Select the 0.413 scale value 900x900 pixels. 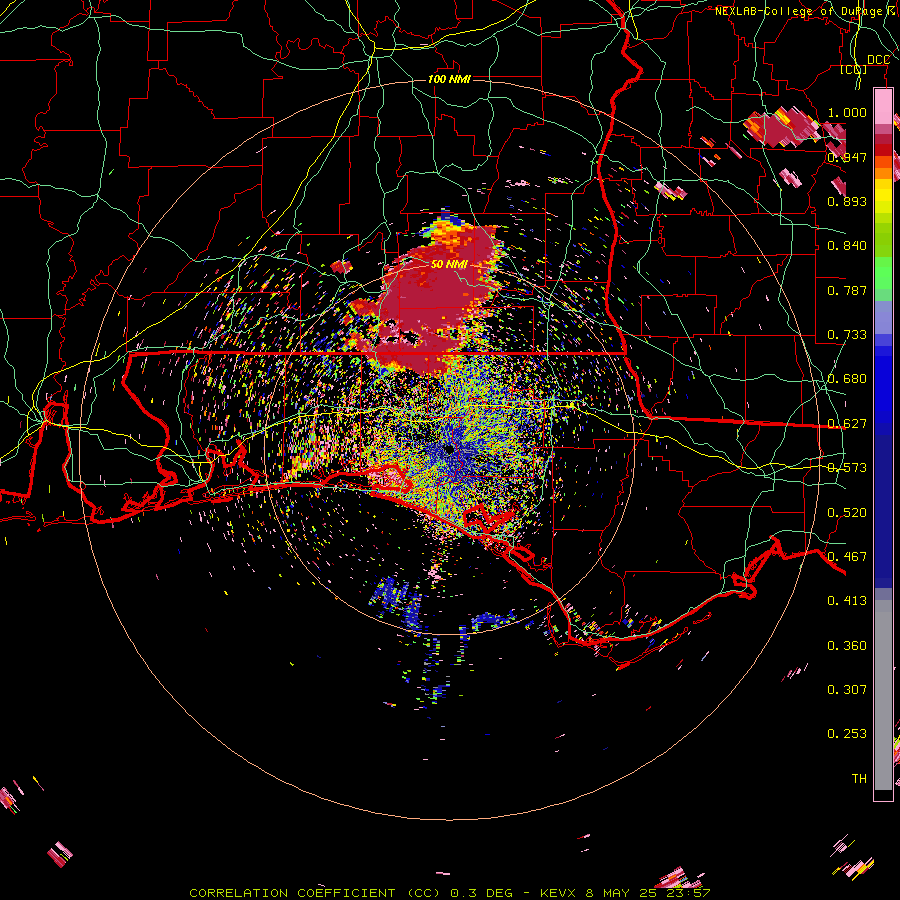pyautogui.click(x=847, y=601)
